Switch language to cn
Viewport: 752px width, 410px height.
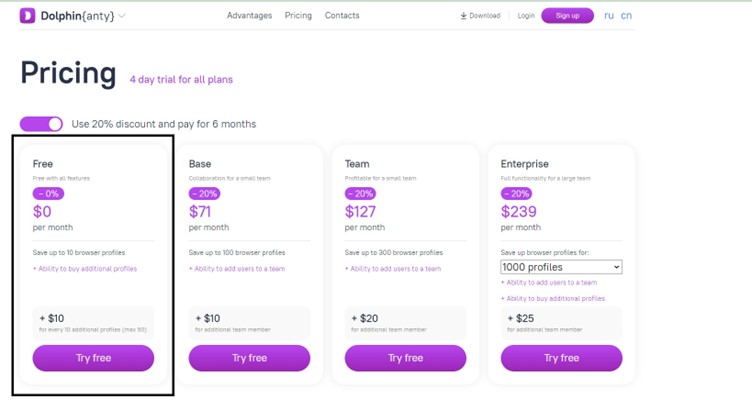(x=626, y=16)
